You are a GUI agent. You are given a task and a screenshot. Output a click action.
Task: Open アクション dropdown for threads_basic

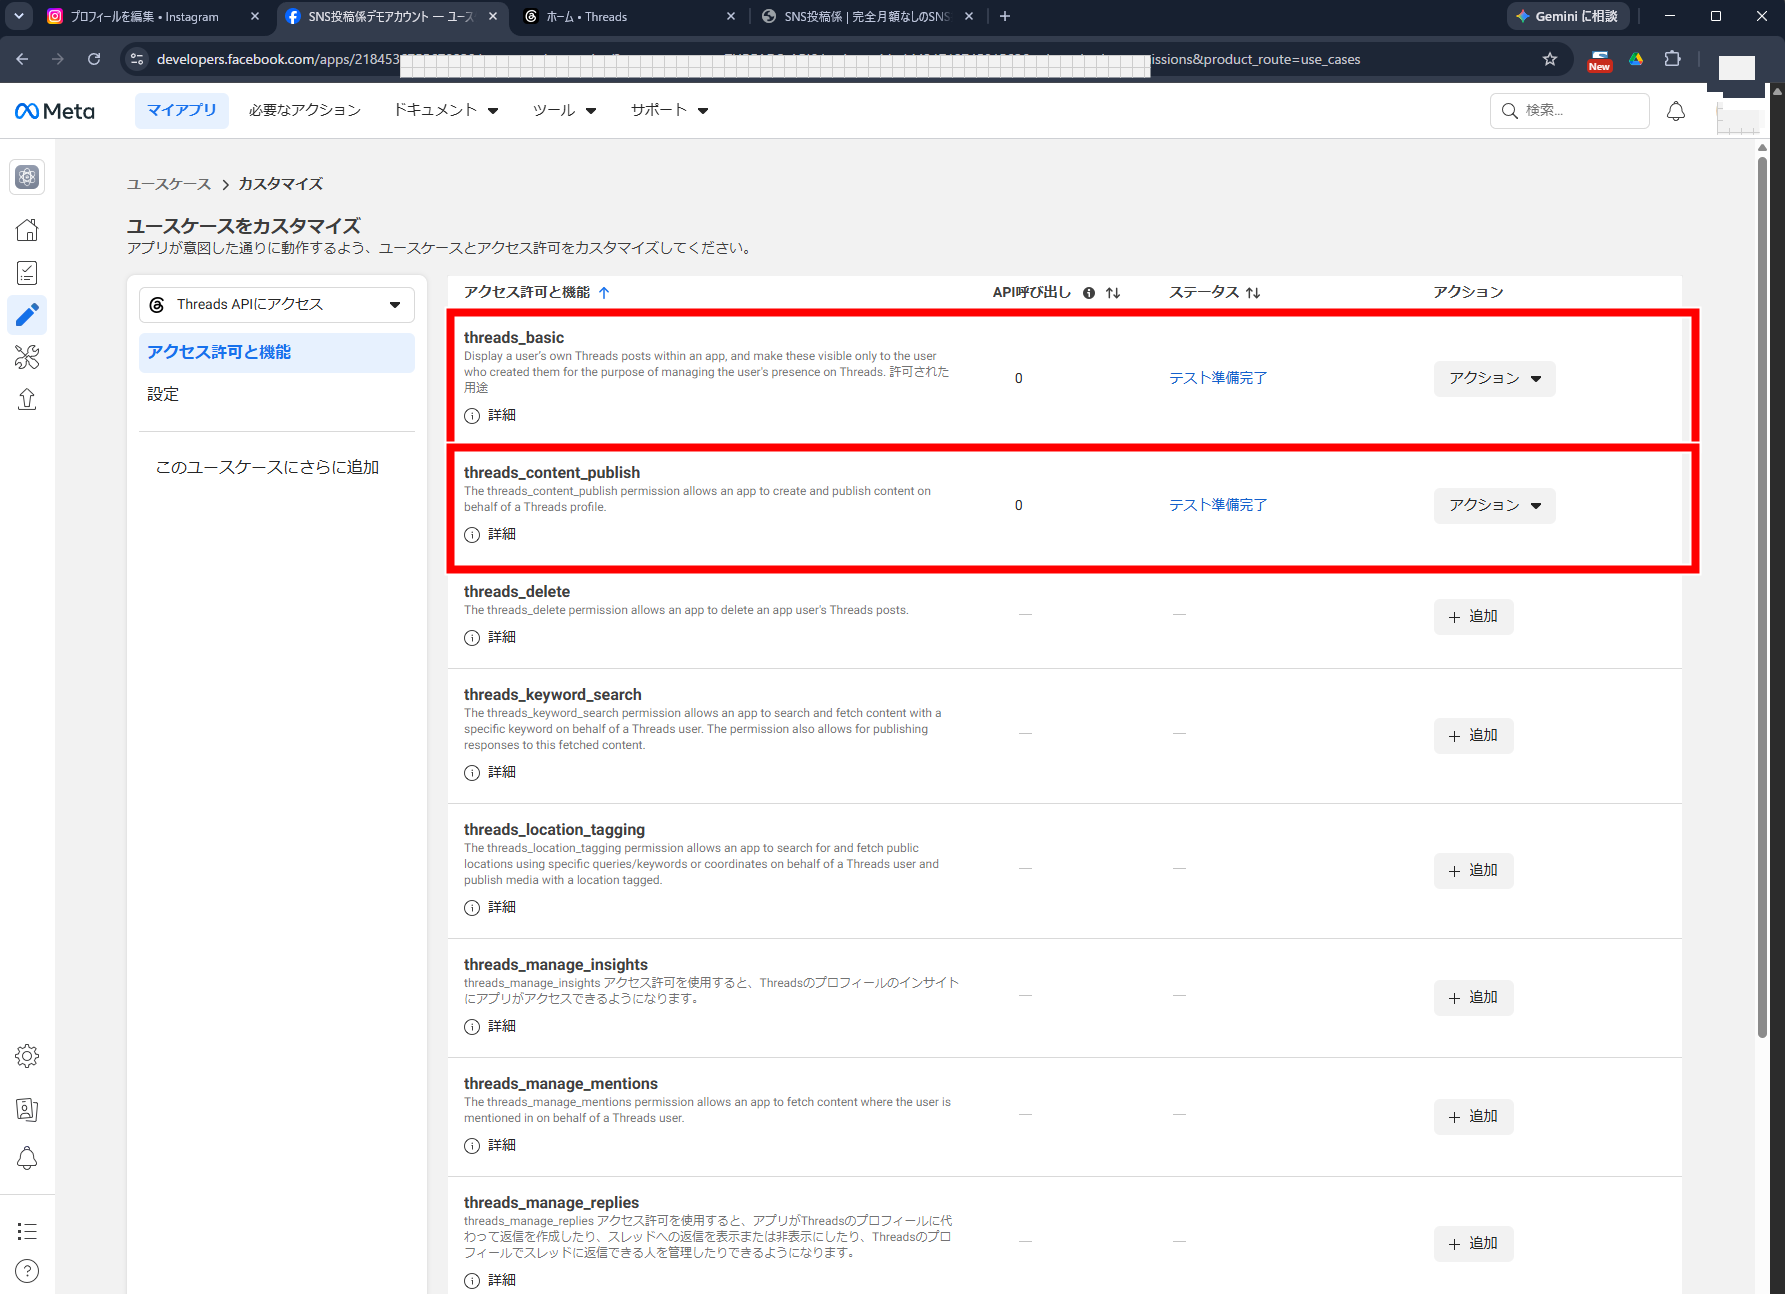click(1494, 379)
